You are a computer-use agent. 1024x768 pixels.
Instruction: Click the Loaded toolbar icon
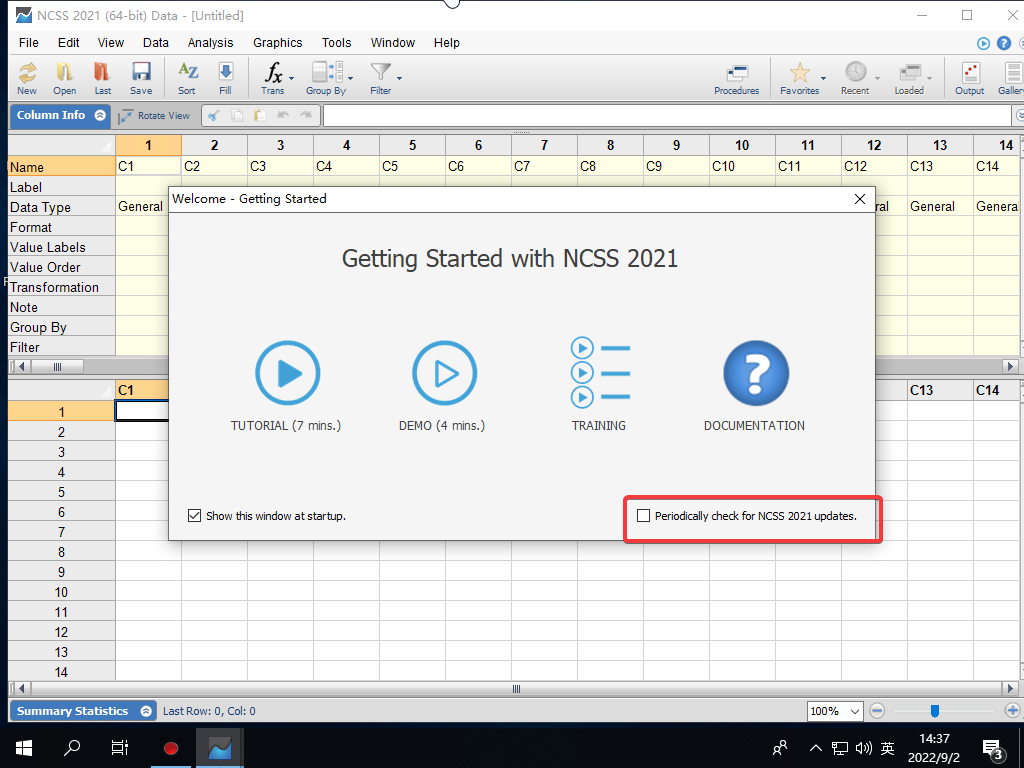tap(909, 78)
